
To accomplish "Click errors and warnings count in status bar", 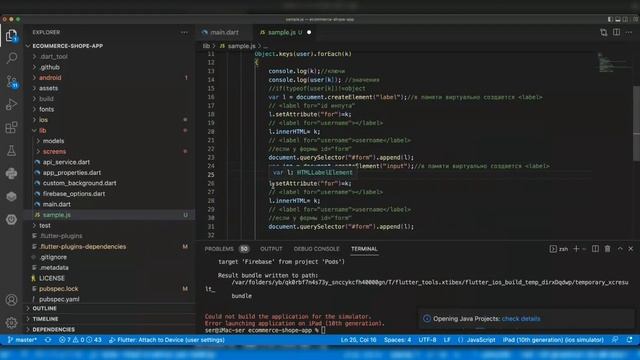I will point(80,340).
